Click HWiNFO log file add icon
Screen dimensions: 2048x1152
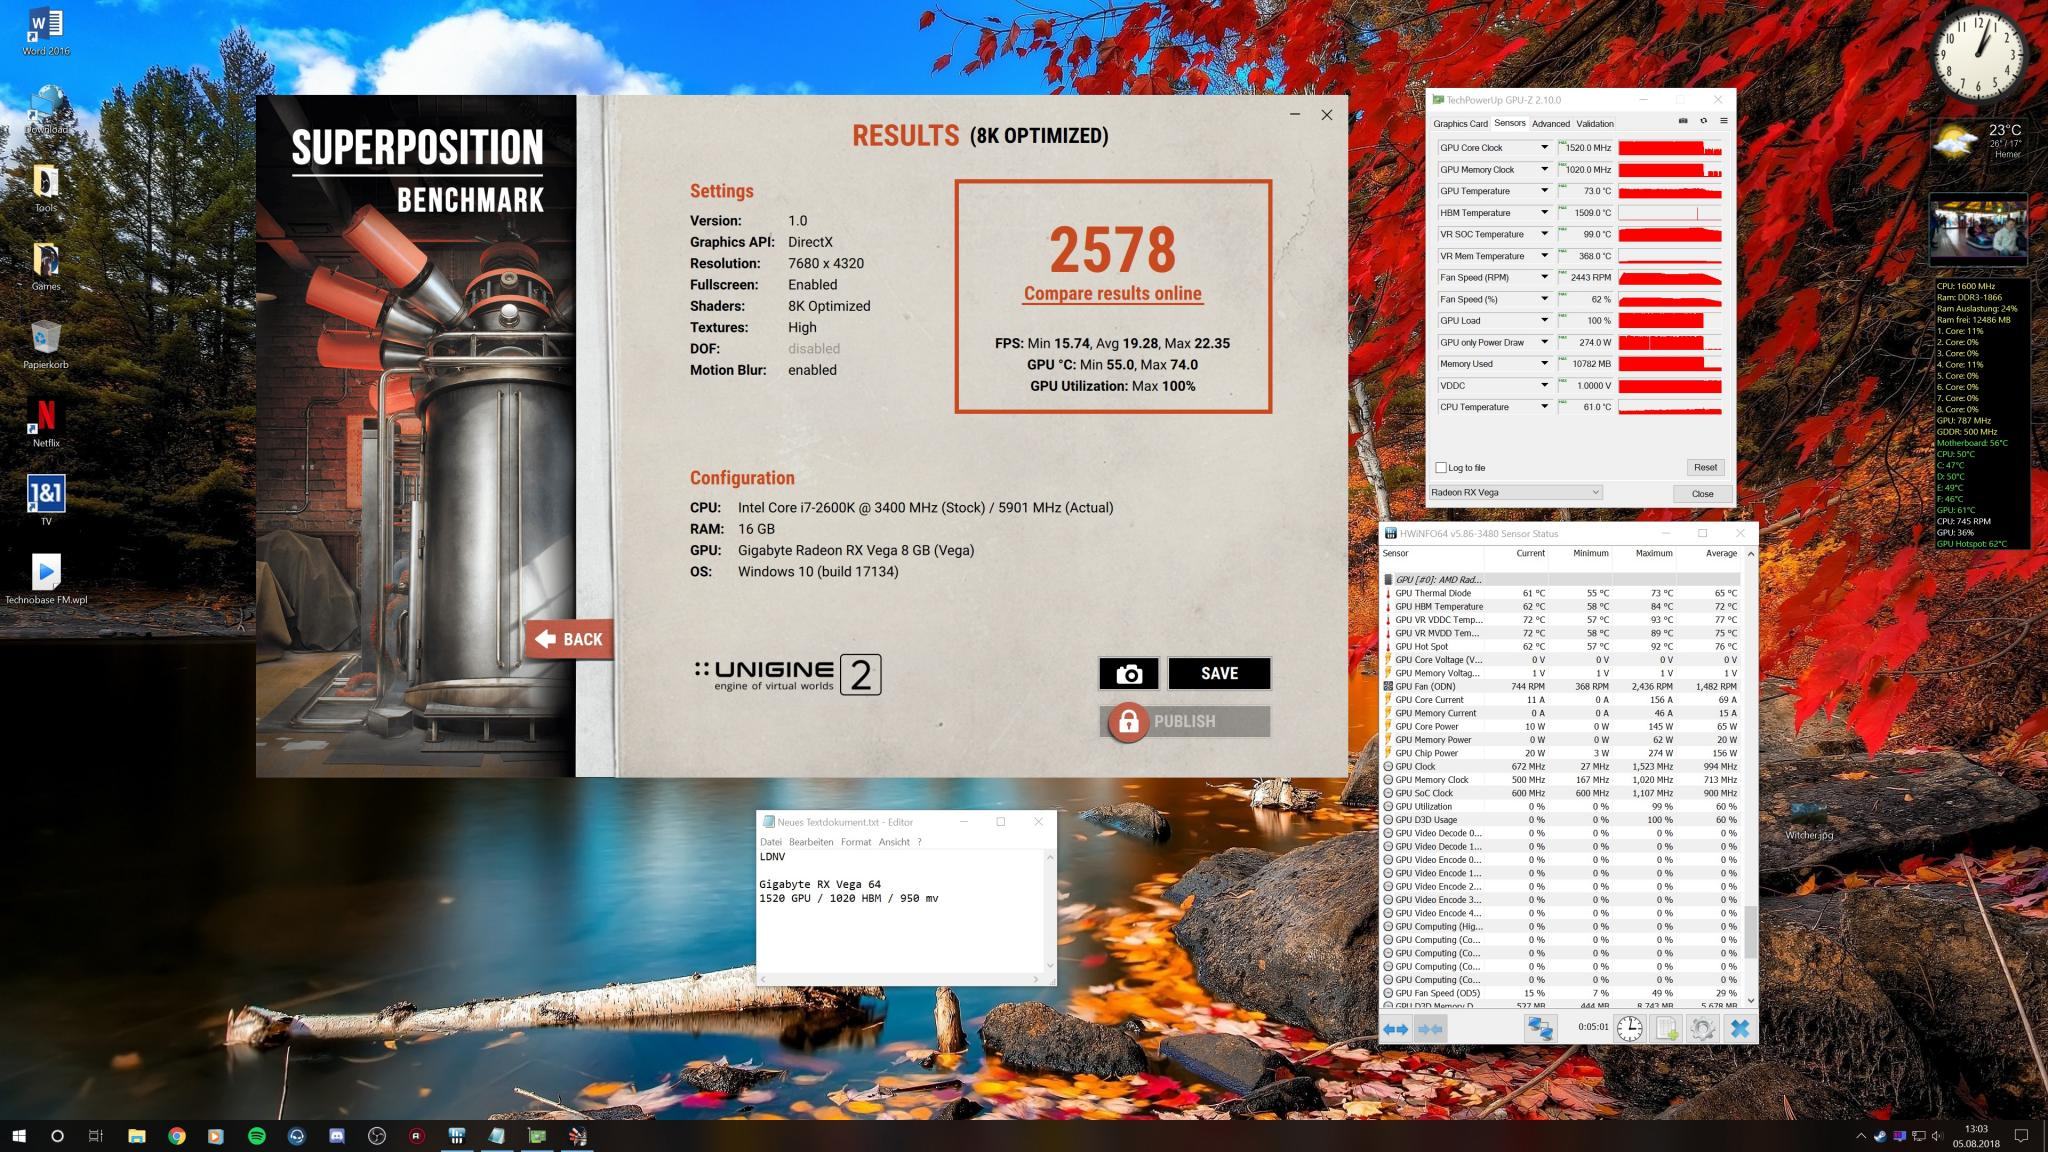click(x=1666, y=1028)
